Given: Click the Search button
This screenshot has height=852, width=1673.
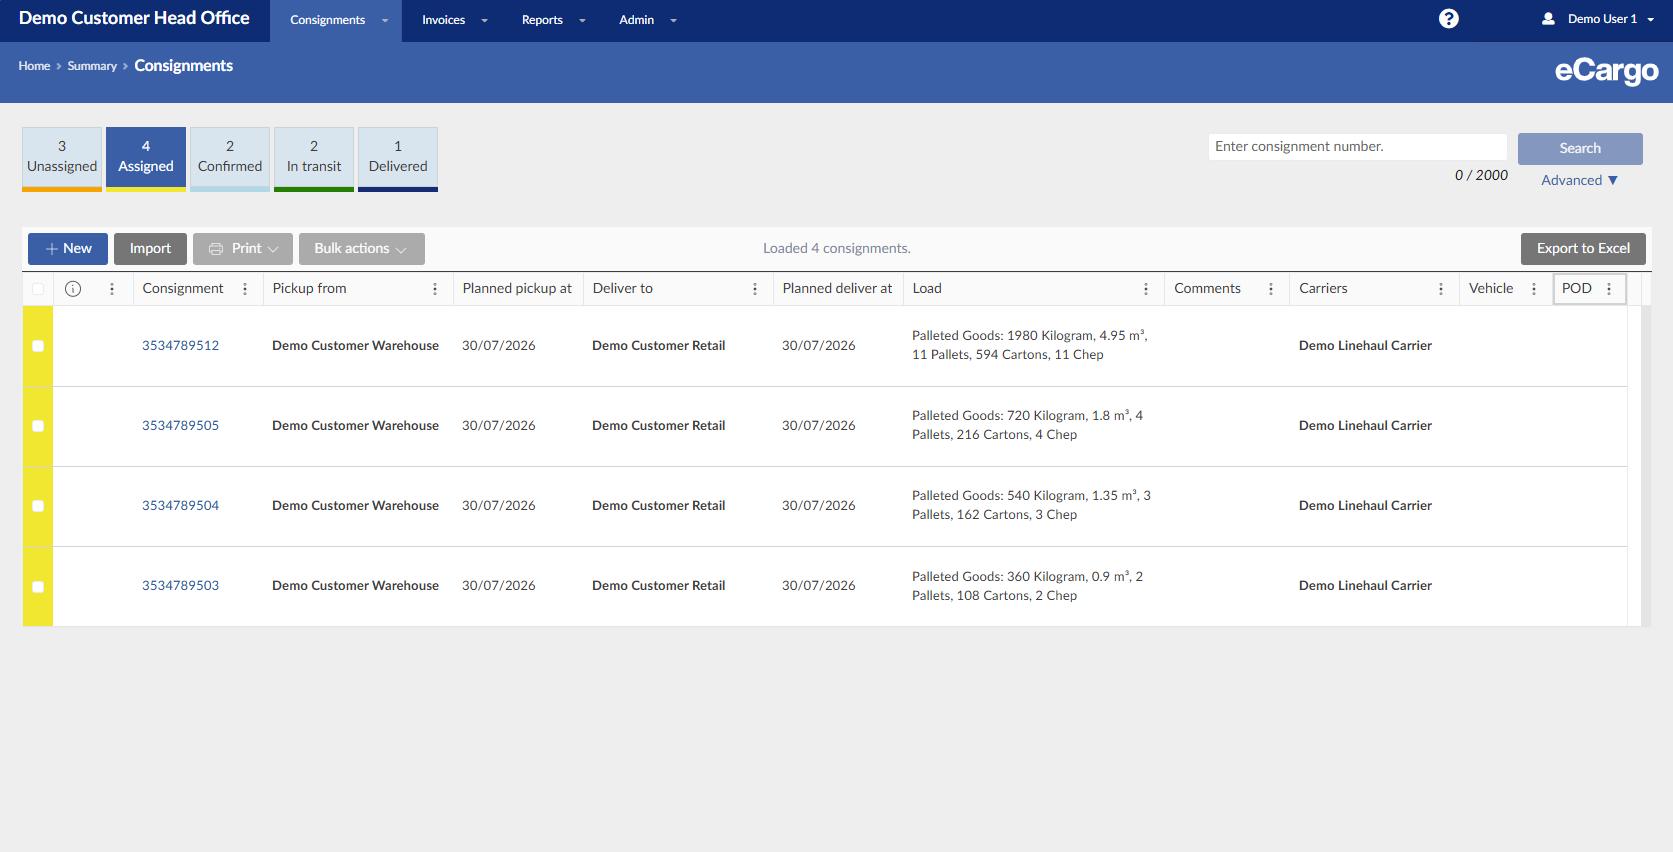Looking at the screenshot, I should (x=1580, y=149).
